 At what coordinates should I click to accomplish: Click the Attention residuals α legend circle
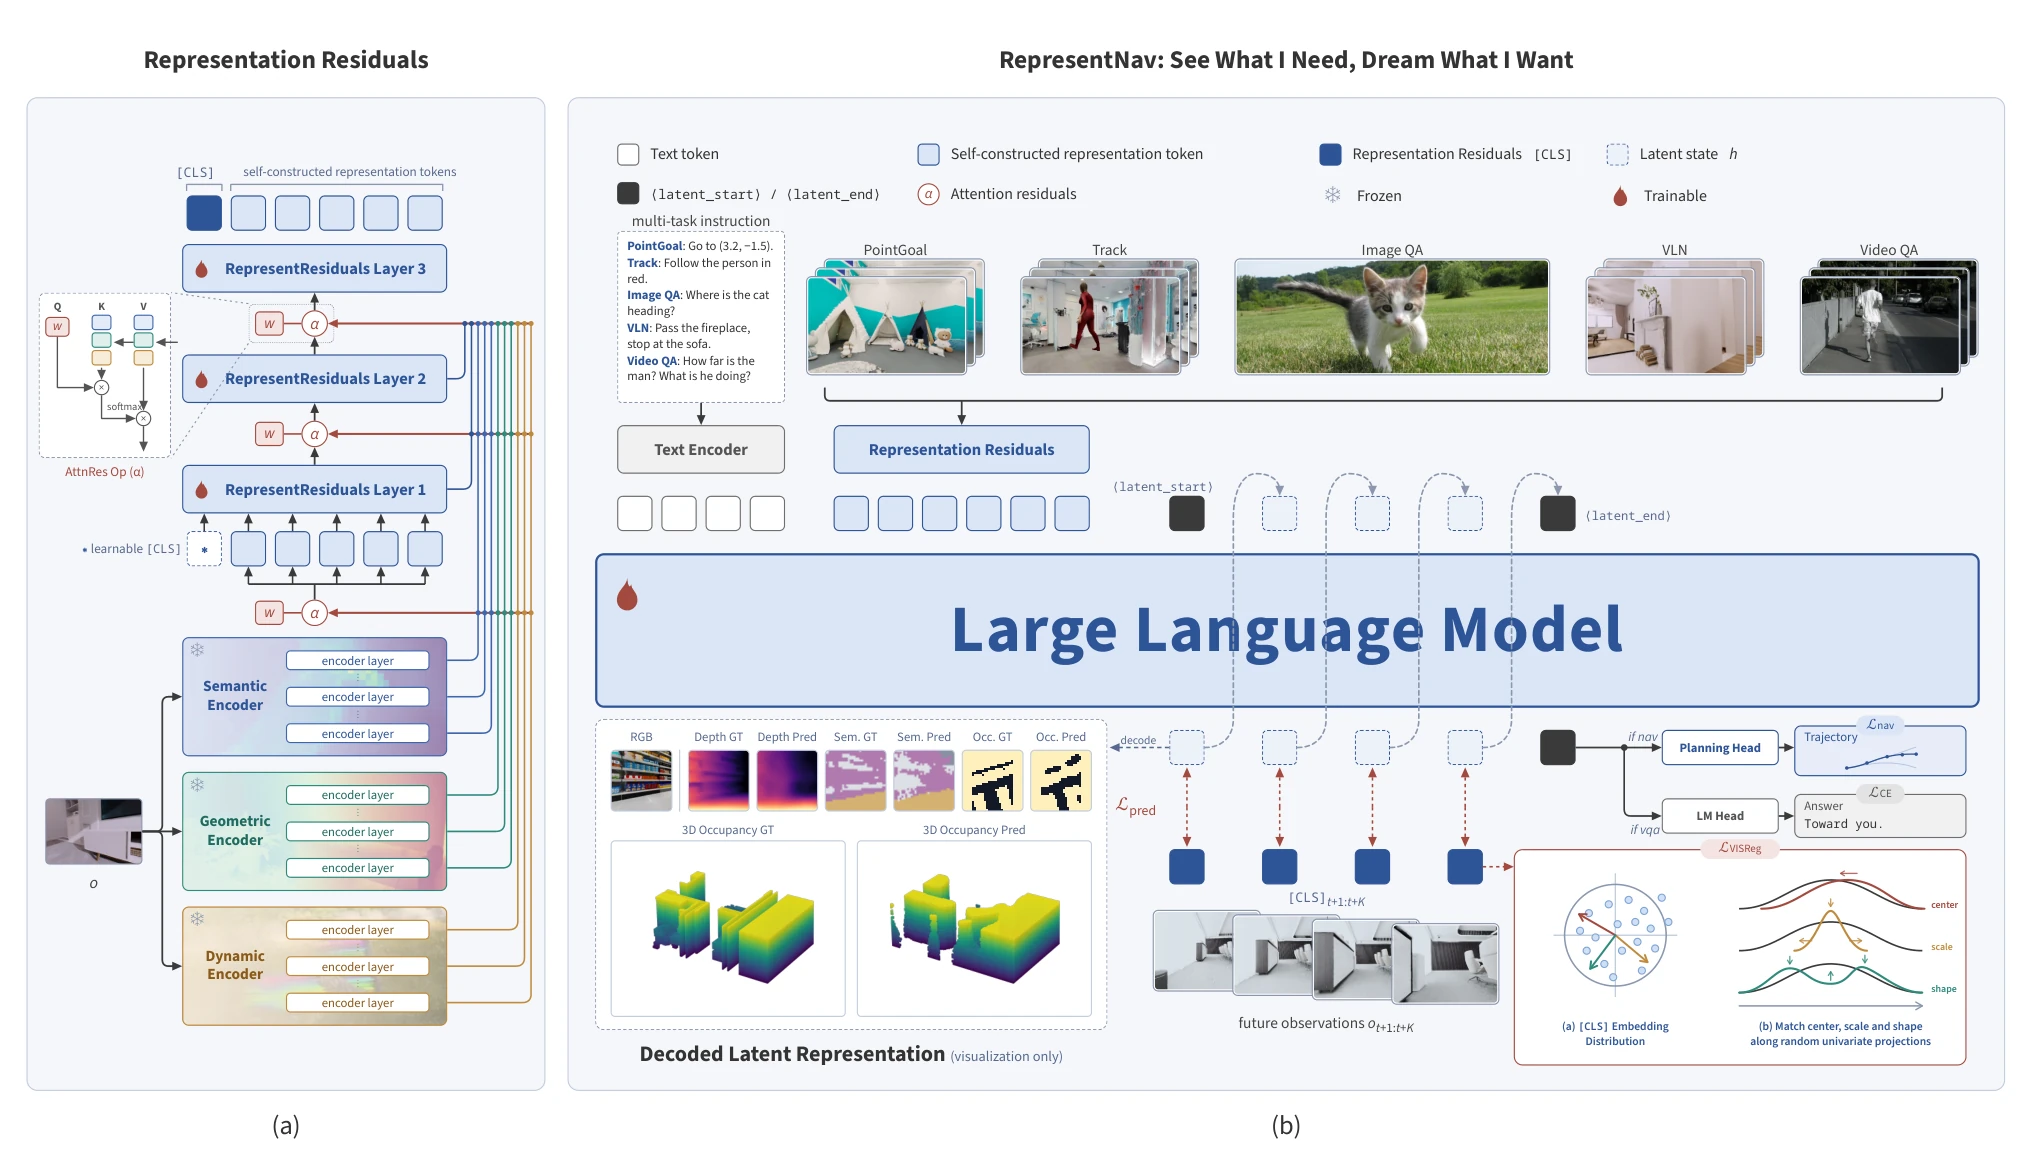[928, 194]
